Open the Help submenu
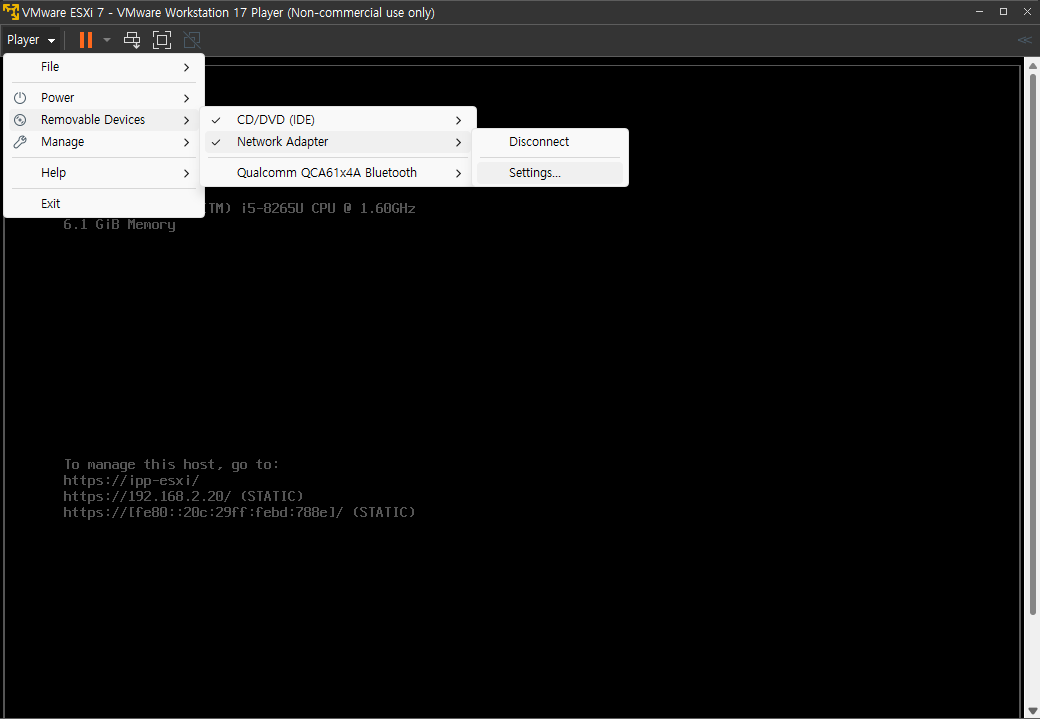1040x719 pixels. point(103,173)
